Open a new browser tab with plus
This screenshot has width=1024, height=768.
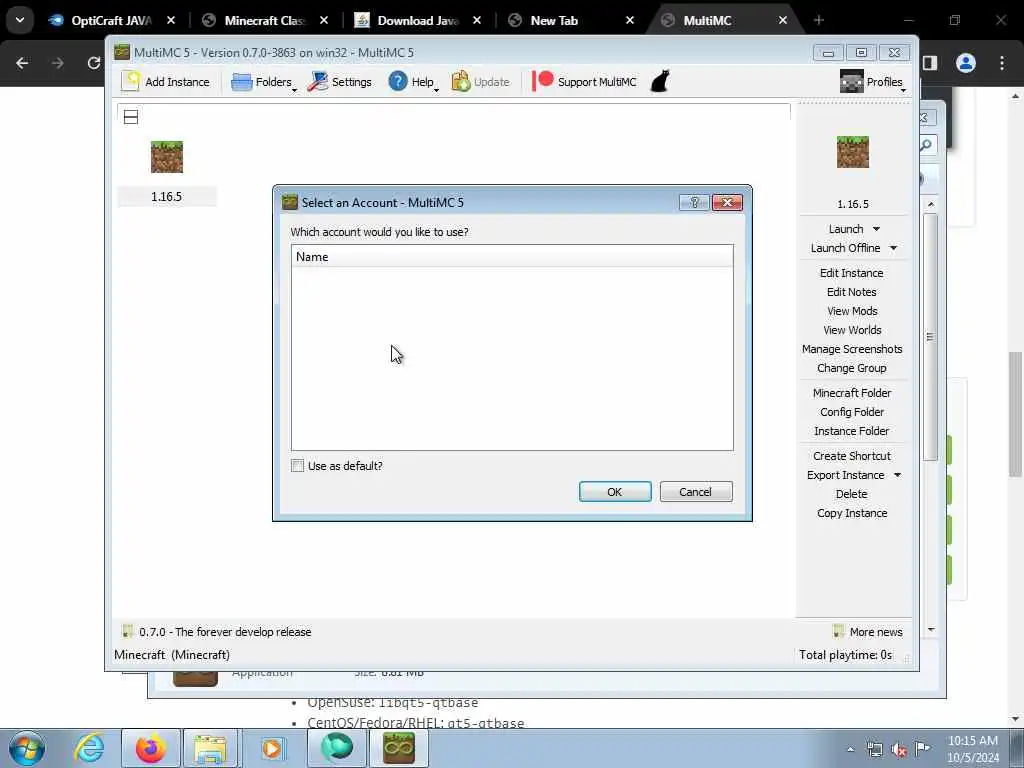click(819, 20)
